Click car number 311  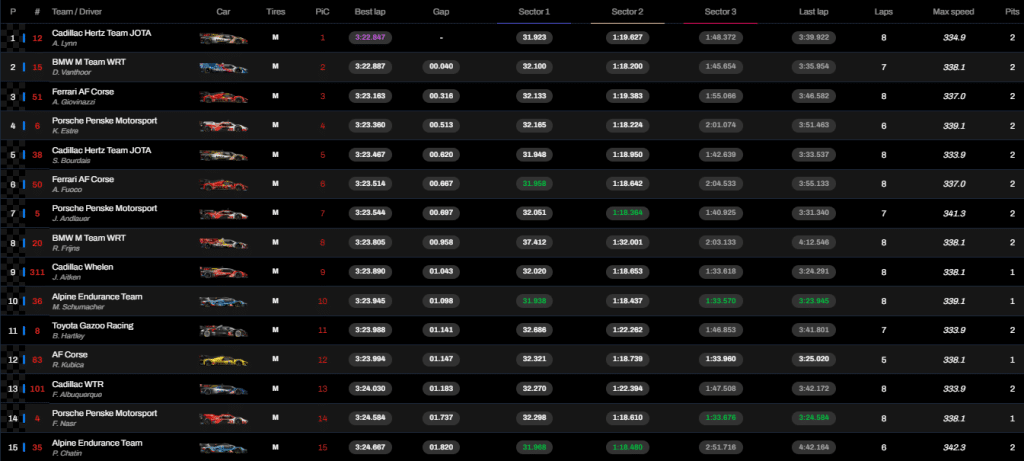(37, 272)
